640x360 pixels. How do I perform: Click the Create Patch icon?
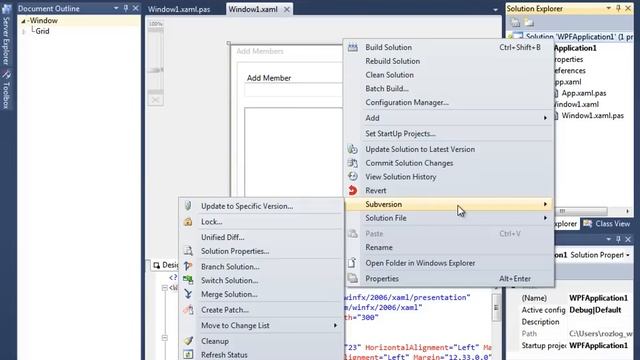point(188,310)
